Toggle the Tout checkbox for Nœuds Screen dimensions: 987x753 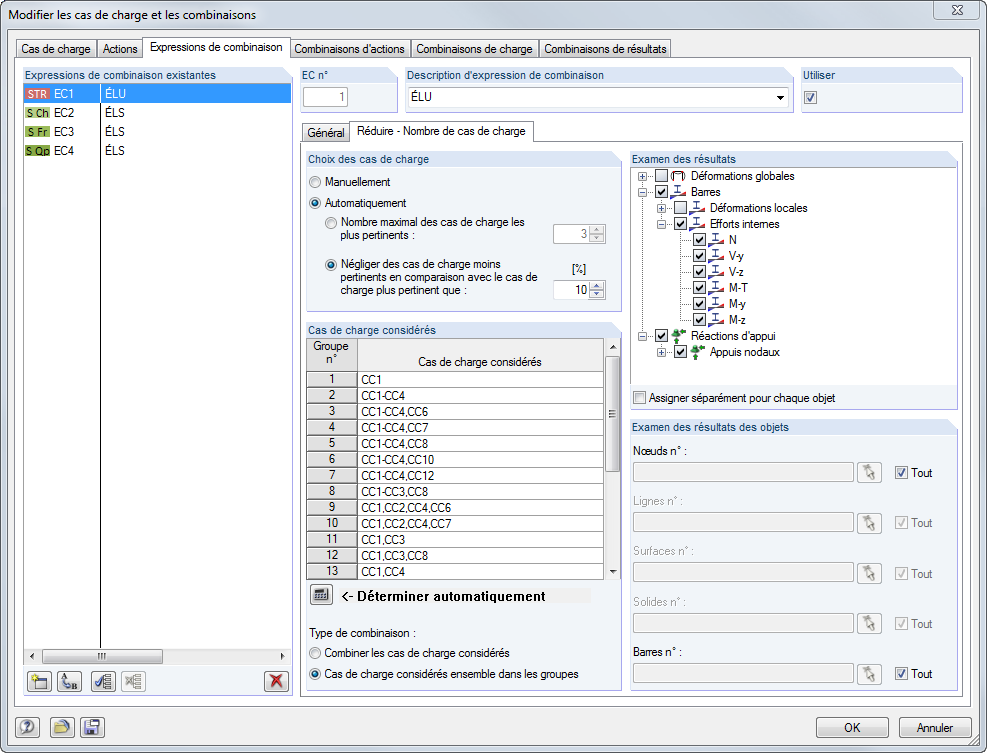tap(901, 472)
